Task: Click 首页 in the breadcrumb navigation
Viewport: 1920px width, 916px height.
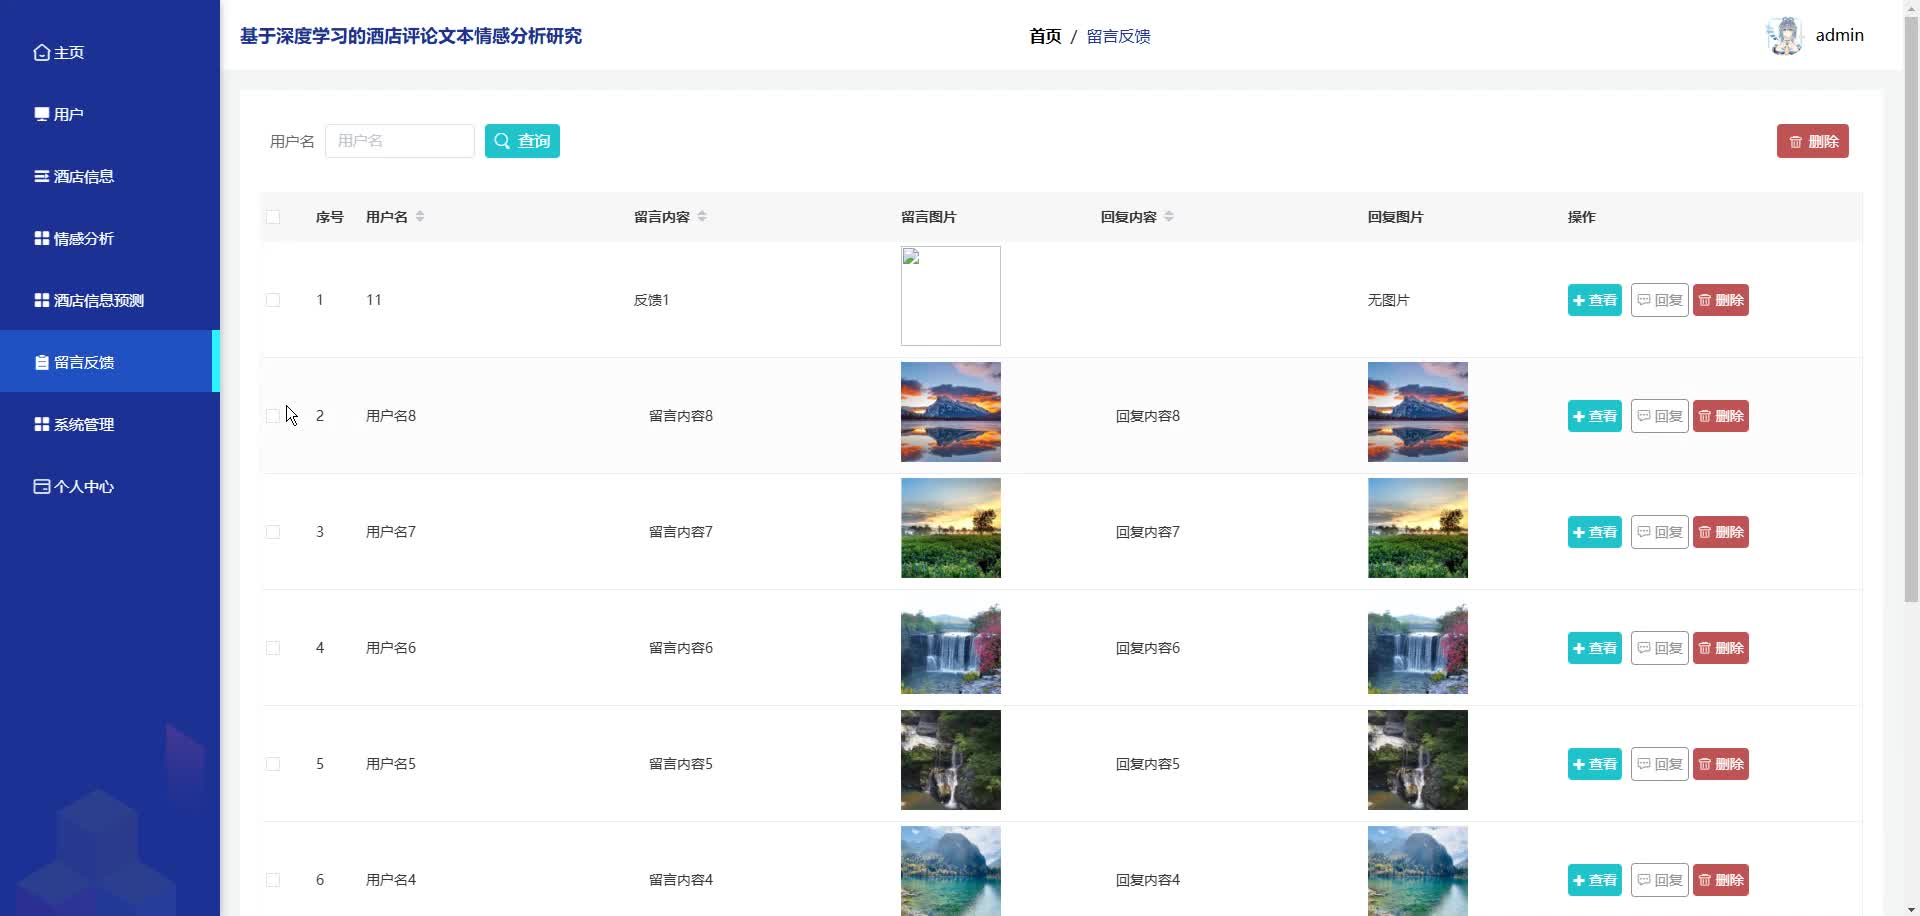Action: click(x=1044, y=36)
